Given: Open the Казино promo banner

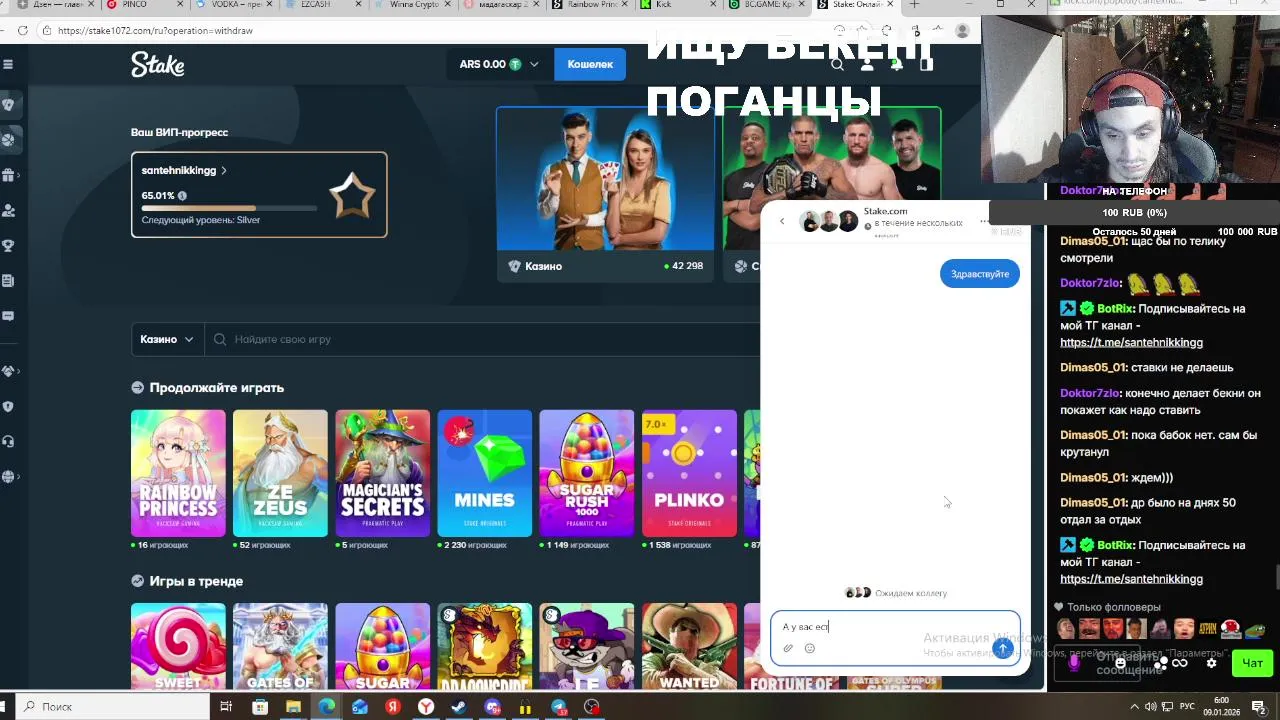Looking at the screenshot, I should [605, 193].
